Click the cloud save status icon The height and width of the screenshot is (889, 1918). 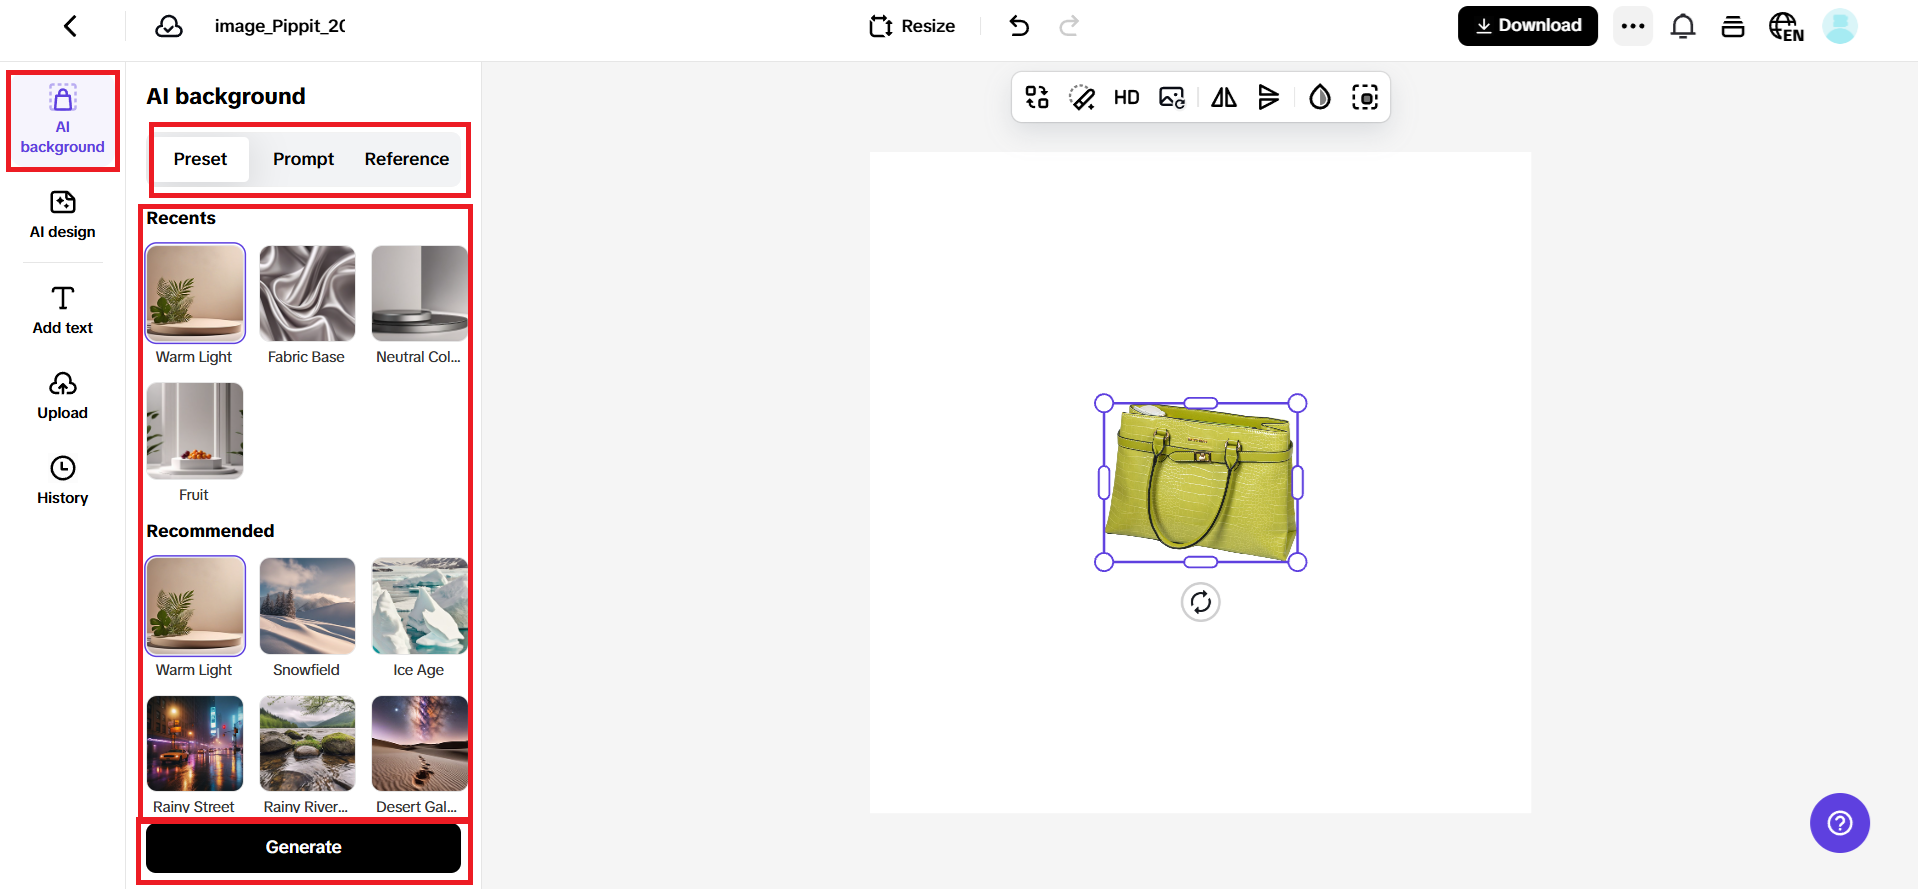(x=169, y=26)
